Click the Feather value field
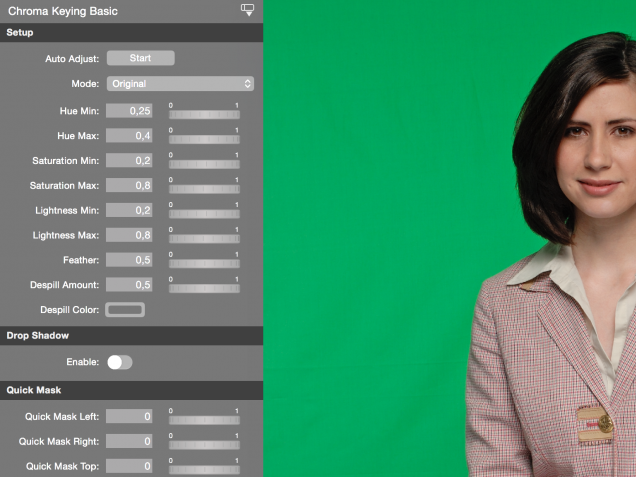The image size is (636, 477). click(x=129, y=260)
